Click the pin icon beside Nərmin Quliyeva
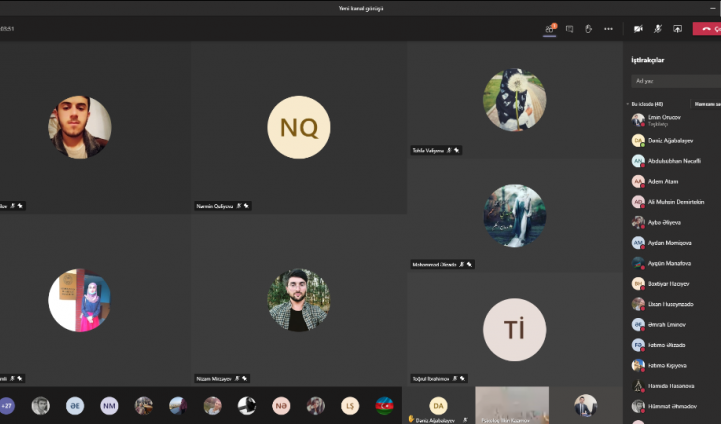The image size is (721, 424). 246,206
